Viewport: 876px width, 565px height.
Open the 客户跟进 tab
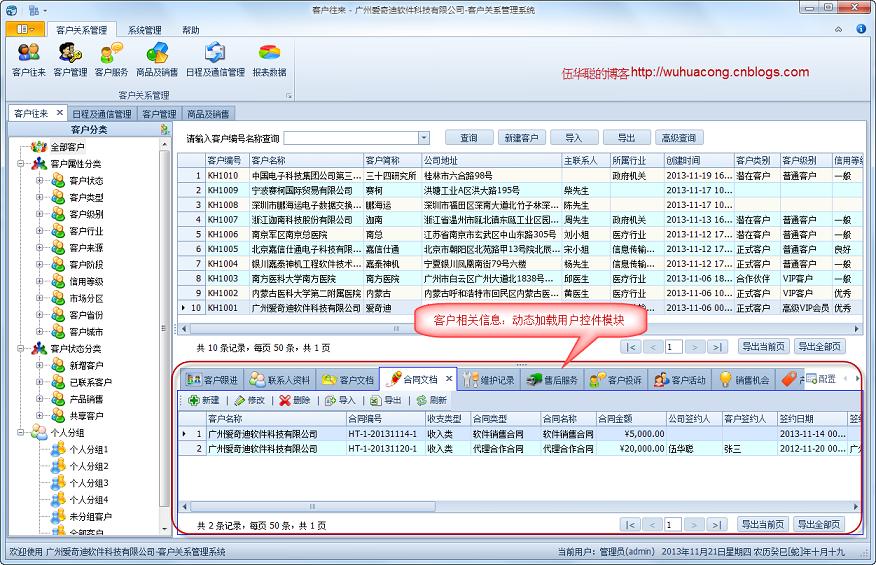pyautogui.click(x=212, y=380)
